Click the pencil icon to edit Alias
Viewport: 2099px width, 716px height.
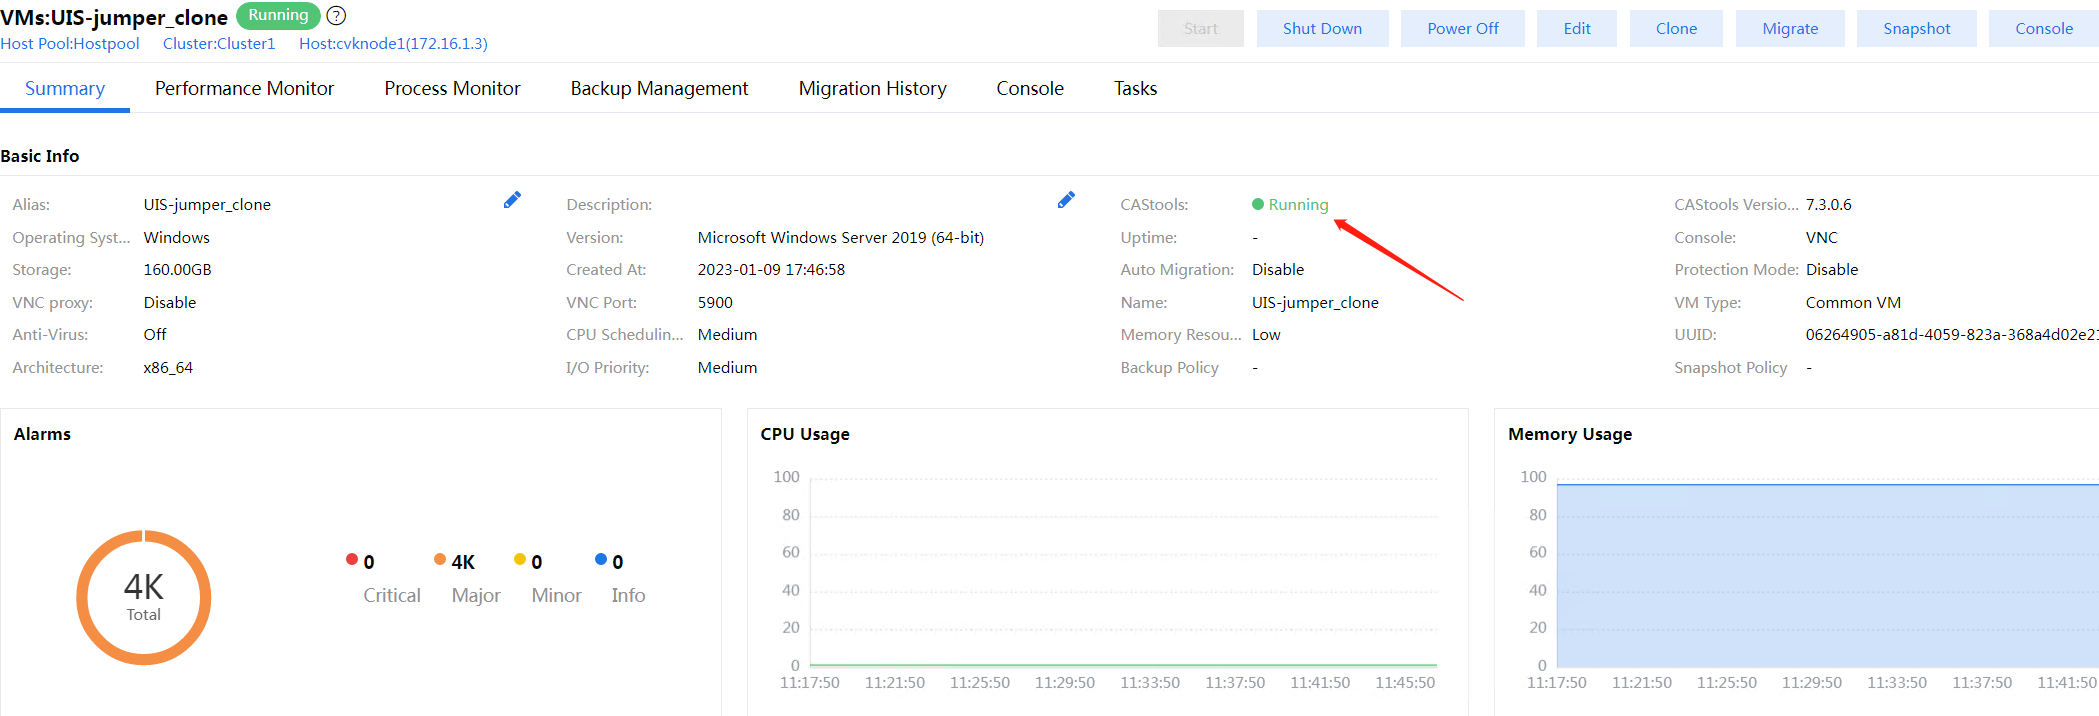coord(512,200)
